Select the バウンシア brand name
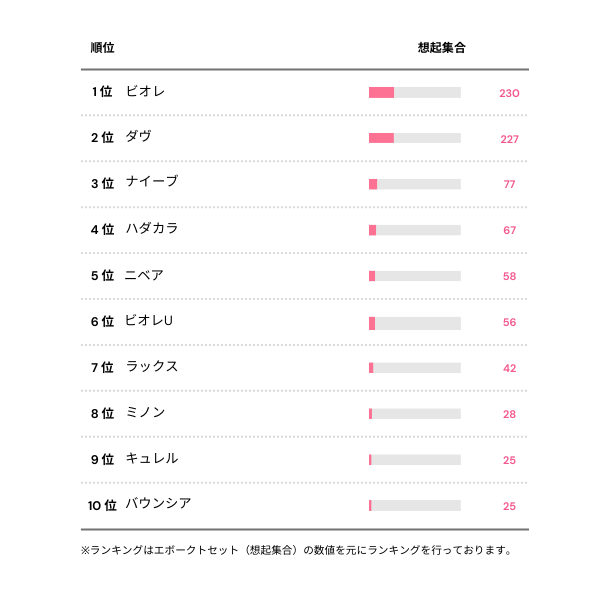The width and height of the screenshot is (600, 600). tap(158, 504)
